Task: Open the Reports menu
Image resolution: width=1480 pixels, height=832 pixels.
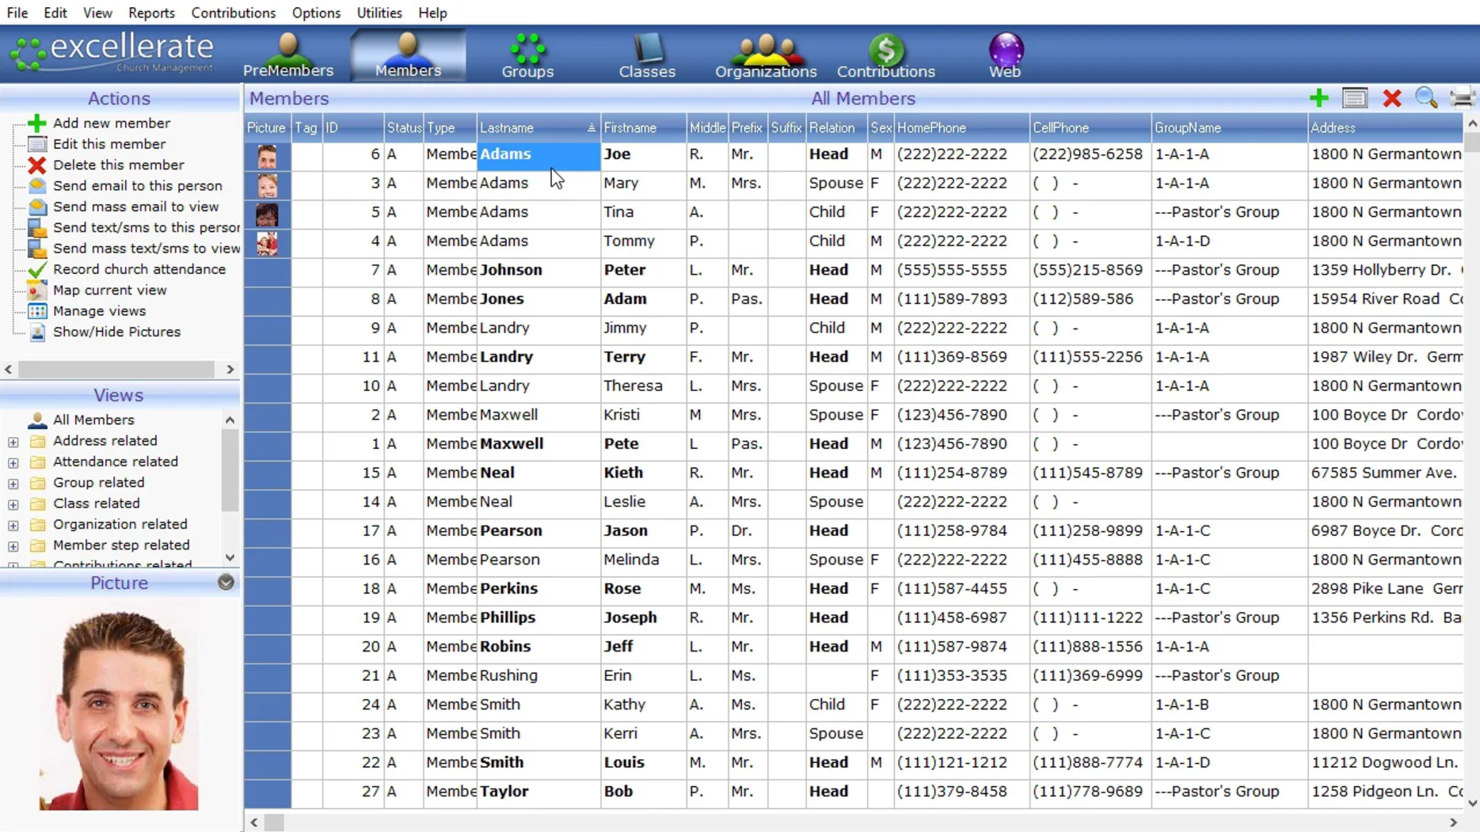Action: pyautogui.click(x=151, y=13)
